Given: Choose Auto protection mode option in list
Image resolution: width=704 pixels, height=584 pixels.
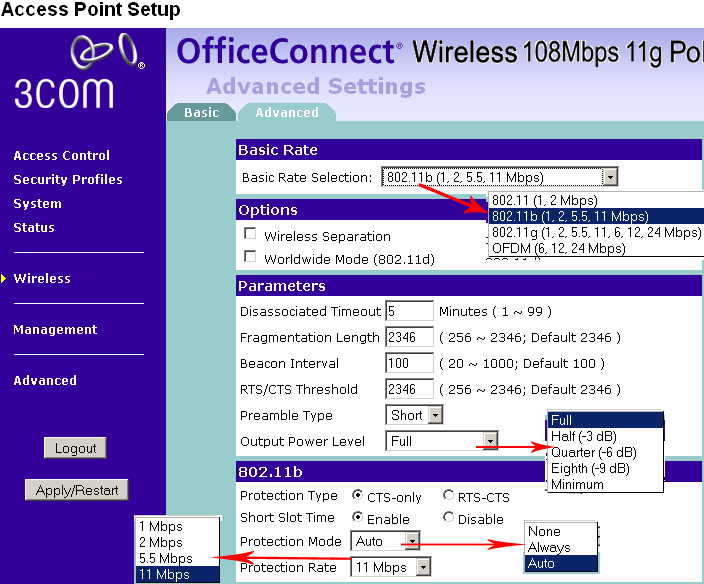Looking at the screenshot, I should [561, 563].
